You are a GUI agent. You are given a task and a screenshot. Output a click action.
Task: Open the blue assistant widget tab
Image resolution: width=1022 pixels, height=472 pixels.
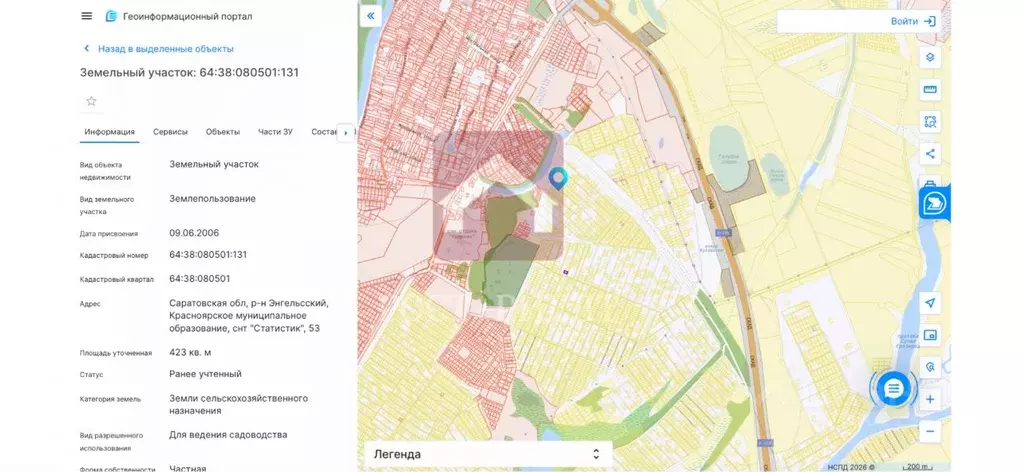[935, 203]
